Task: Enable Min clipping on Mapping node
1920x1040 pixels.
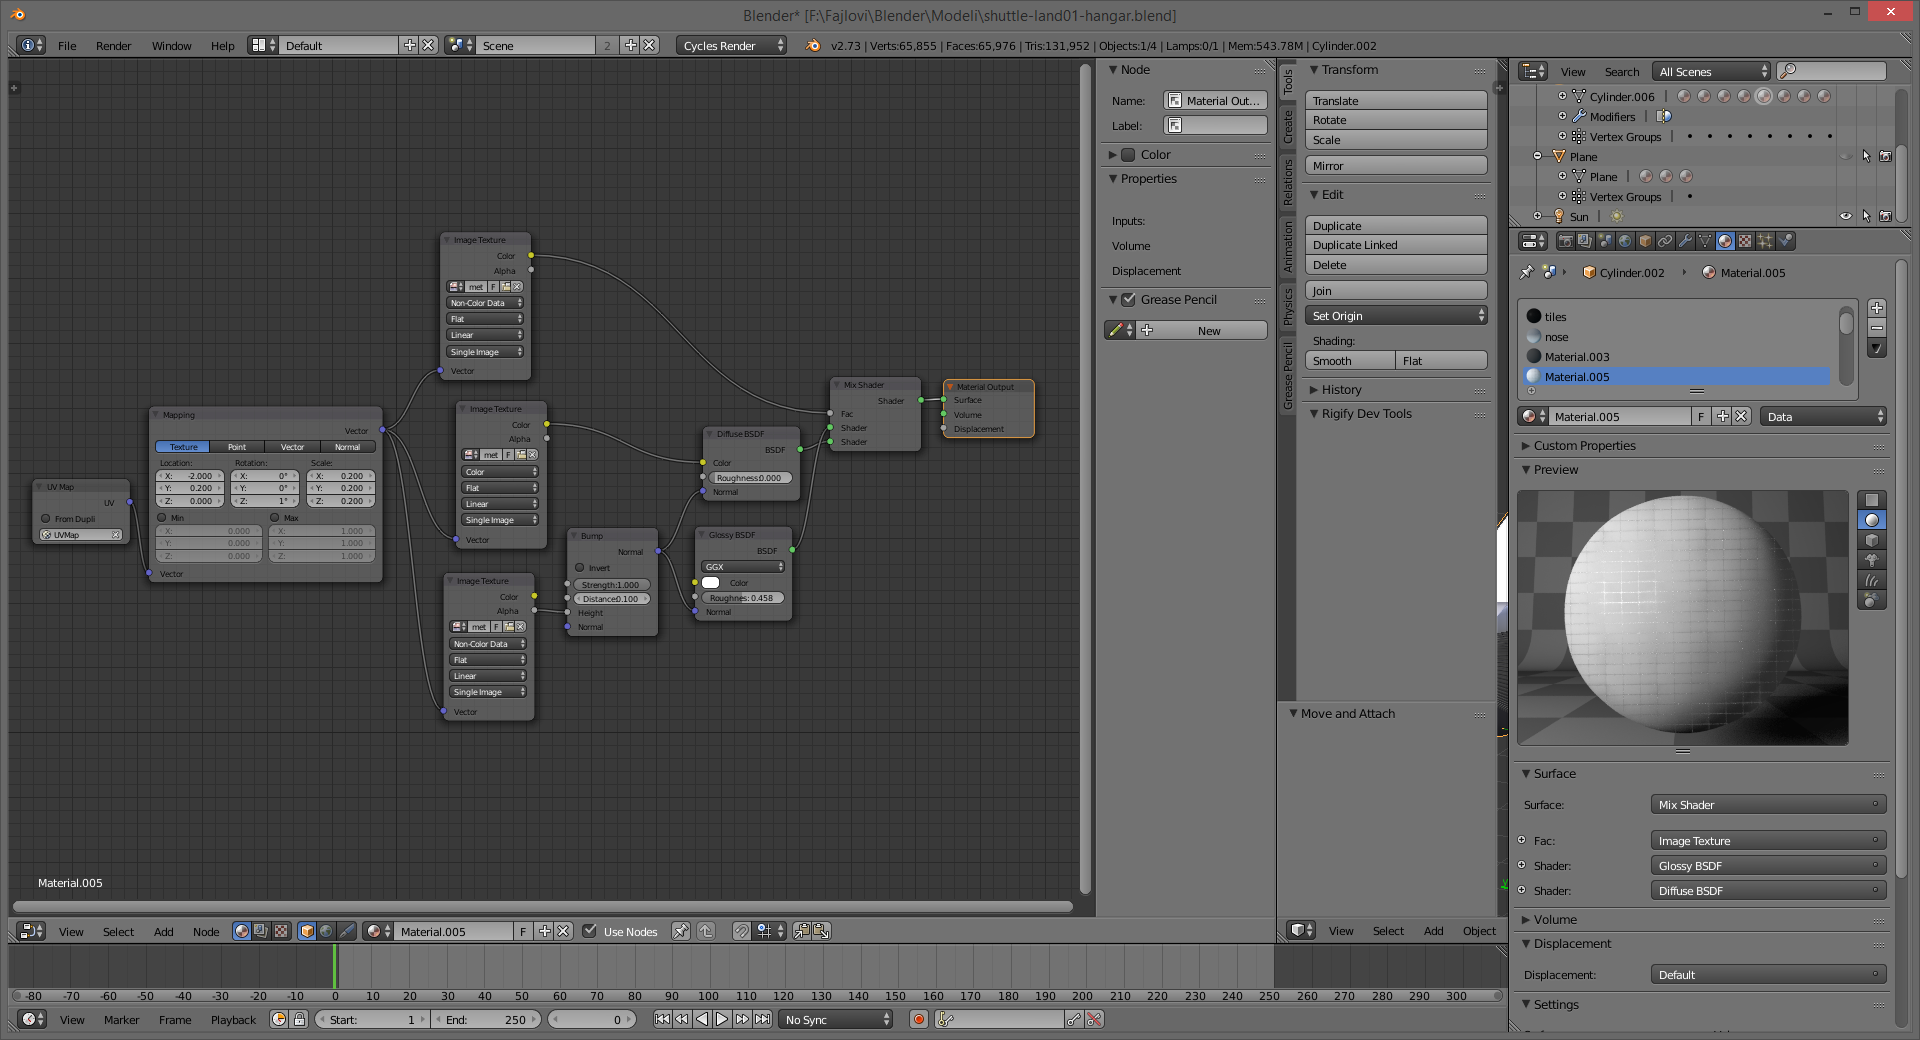Action: coord(162,518)
